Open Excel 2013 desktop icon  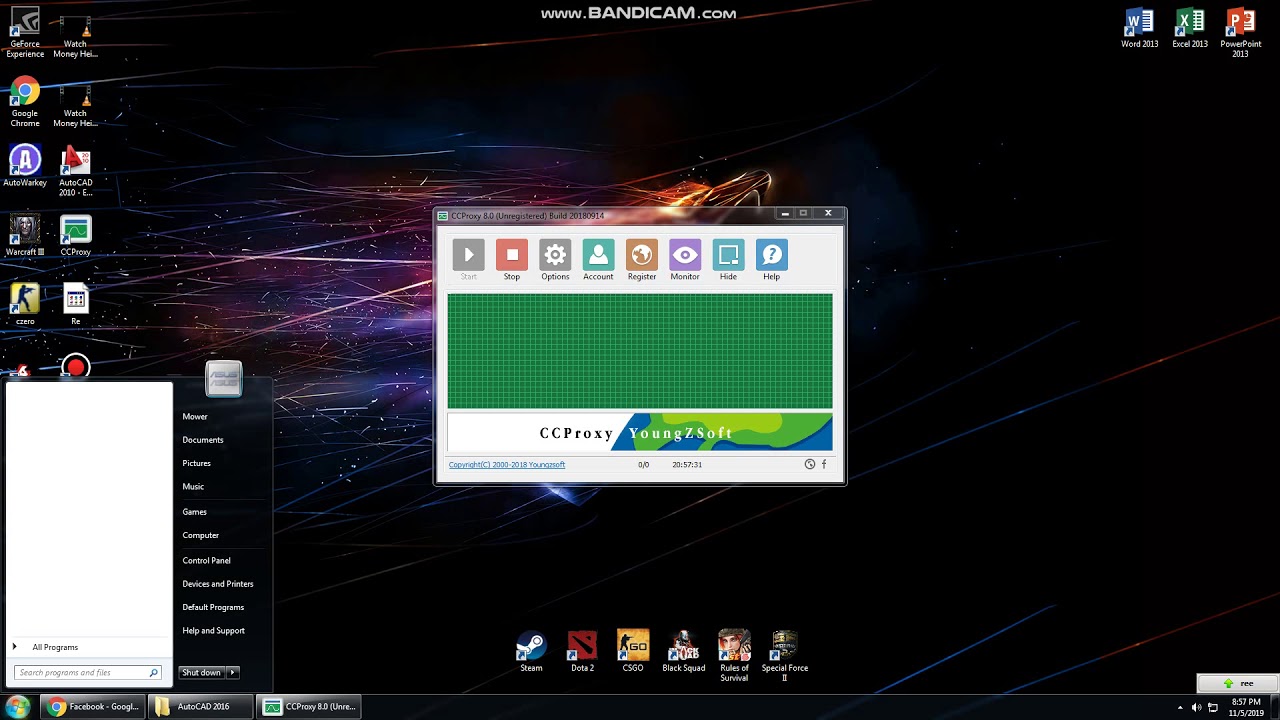[1190, 28]
